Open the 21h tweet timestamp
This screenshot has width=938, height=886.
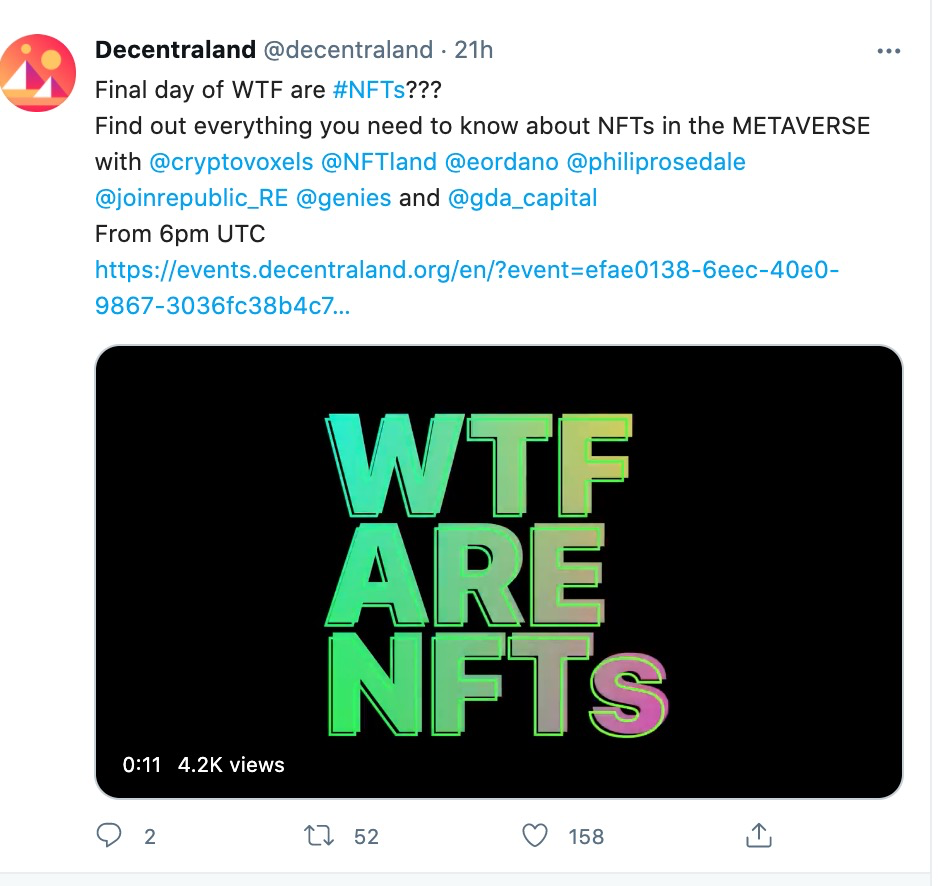[x=473, y=50]
